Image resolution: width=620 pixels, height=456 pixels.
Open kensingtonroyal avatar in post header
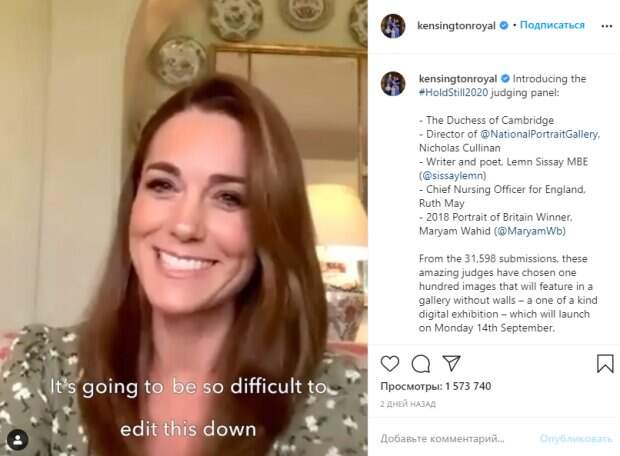393,26
